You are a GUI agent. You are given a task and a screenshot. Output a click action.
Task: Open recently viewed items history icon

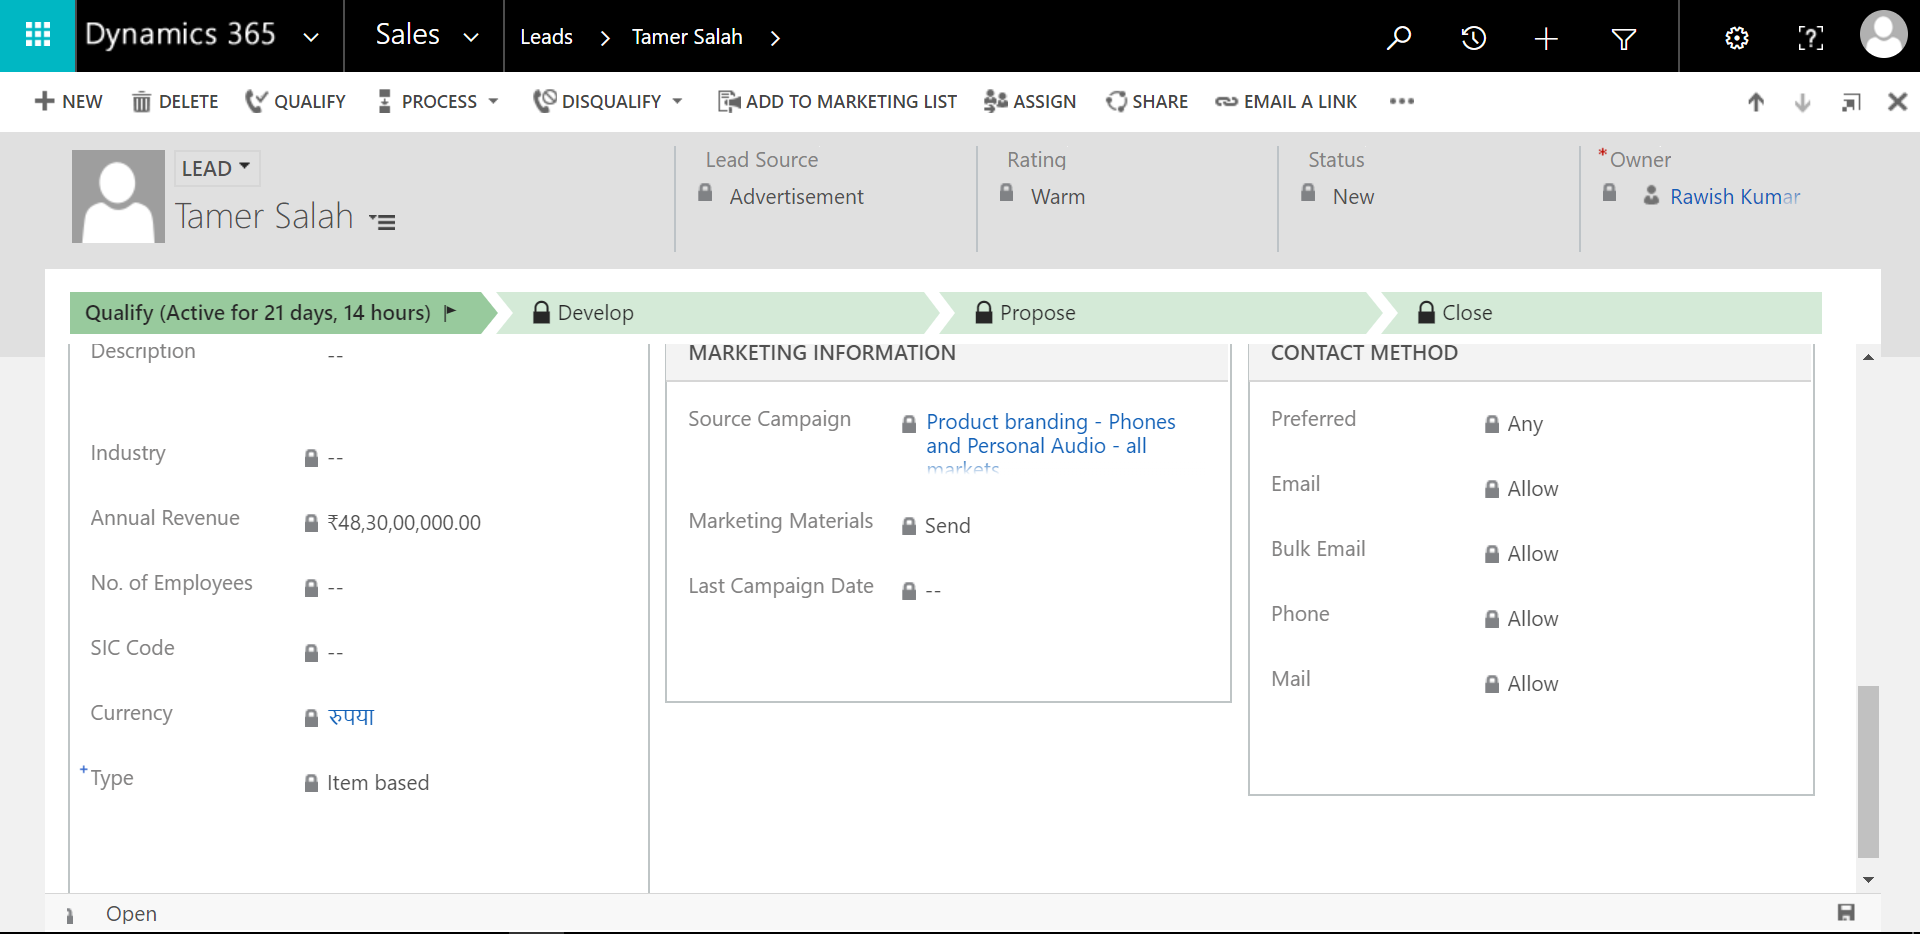1473,38
